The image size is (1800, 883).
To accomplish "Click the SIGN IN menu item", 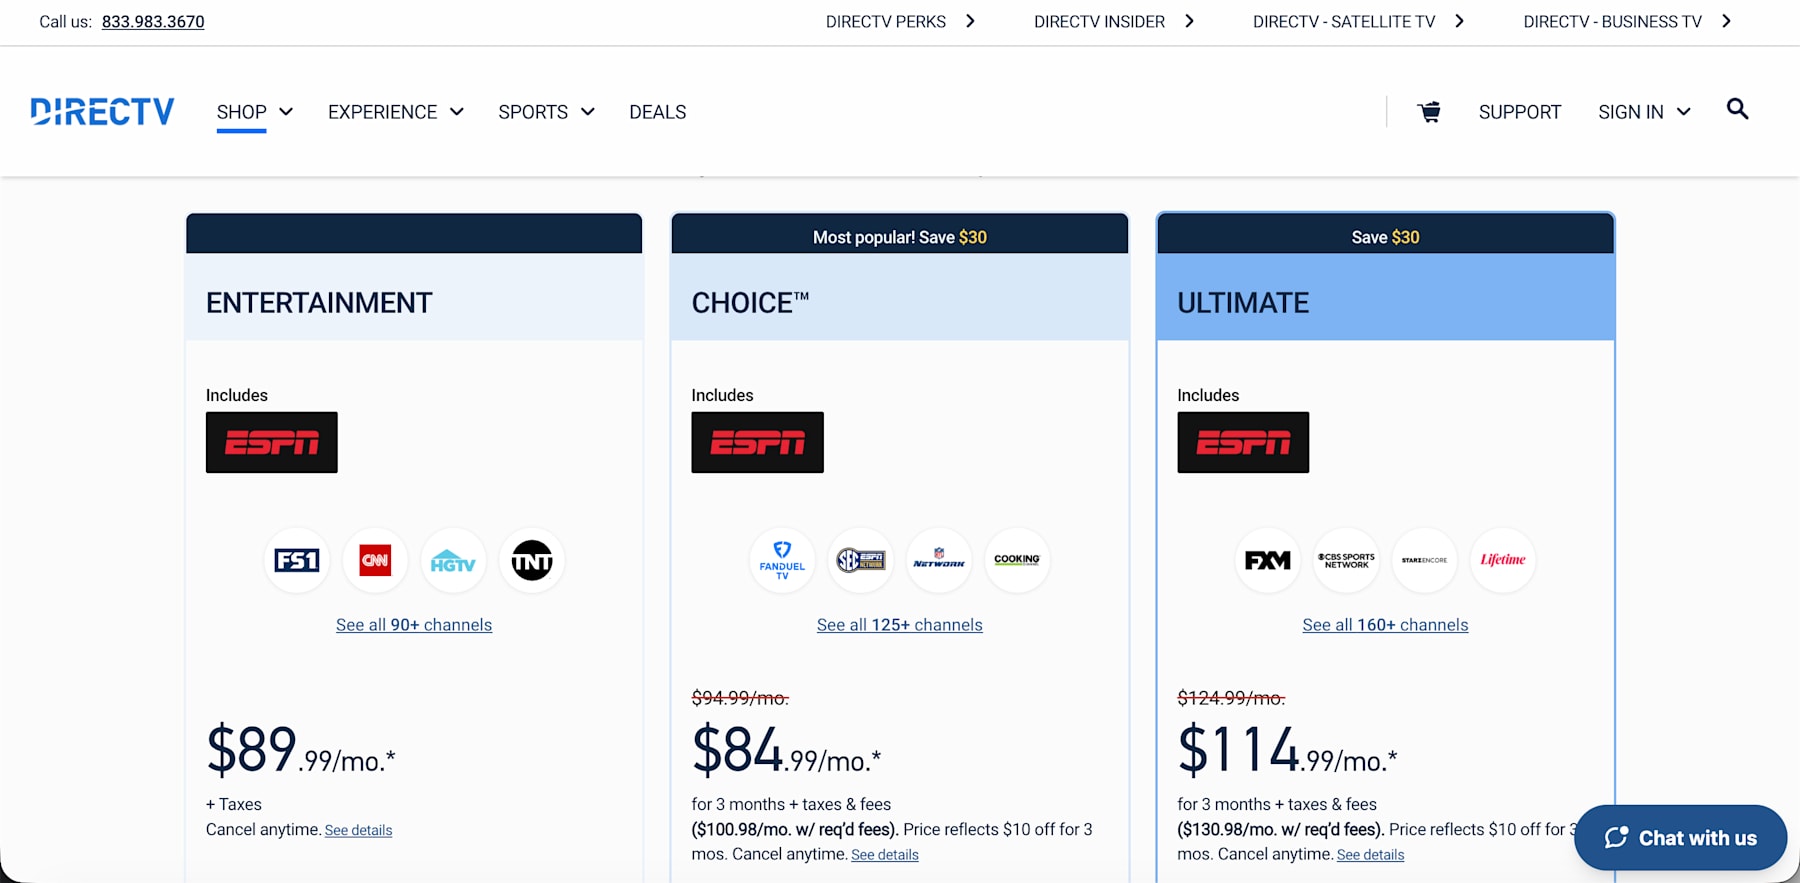I will tap(1631, 112).
